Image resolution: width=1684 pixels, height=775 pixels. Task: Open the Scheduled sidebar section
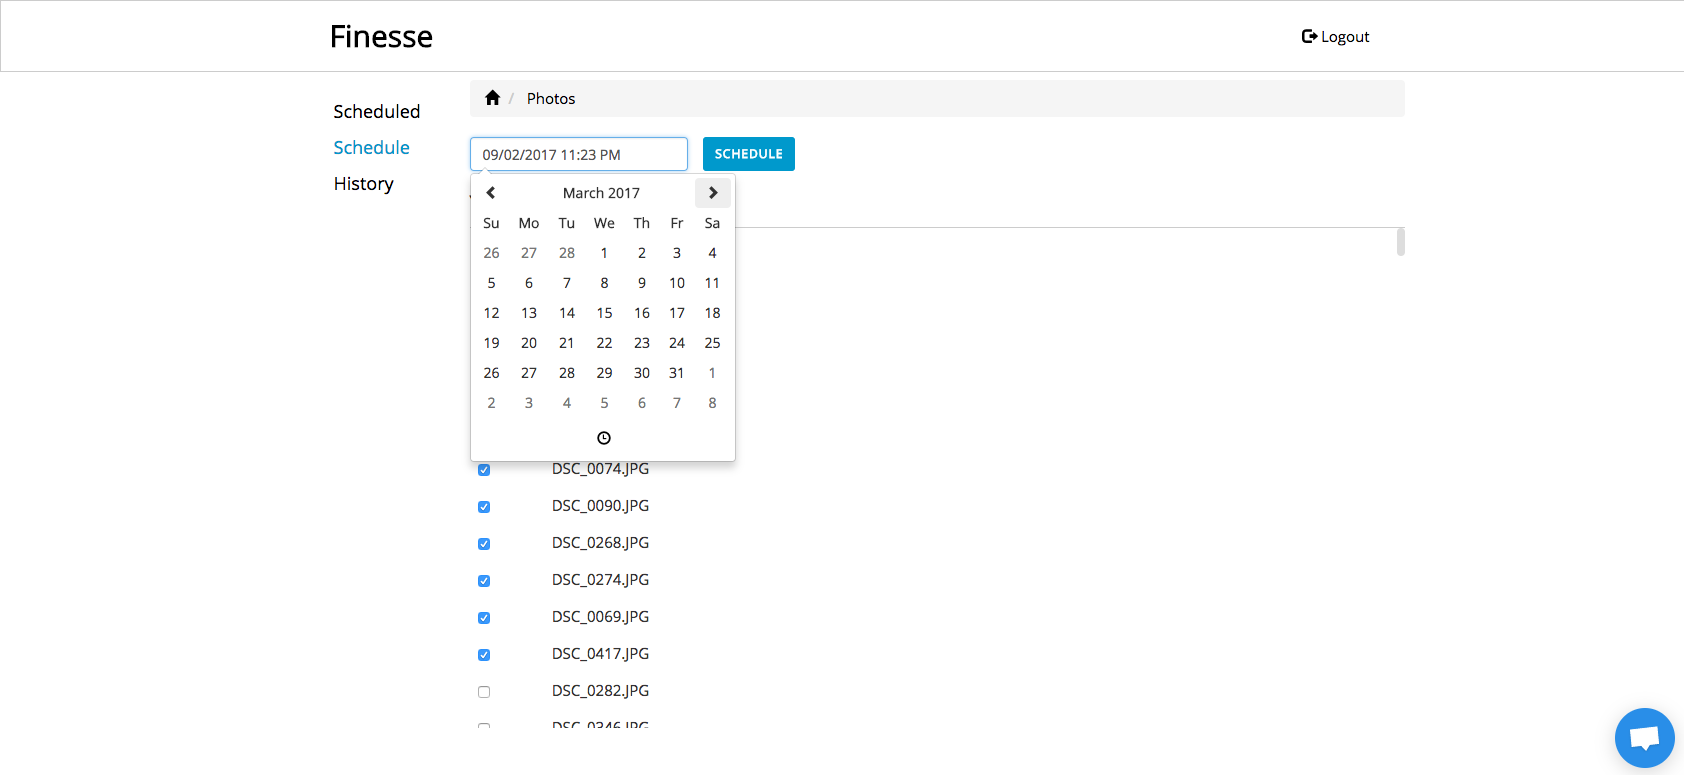(x=377, y=112)
